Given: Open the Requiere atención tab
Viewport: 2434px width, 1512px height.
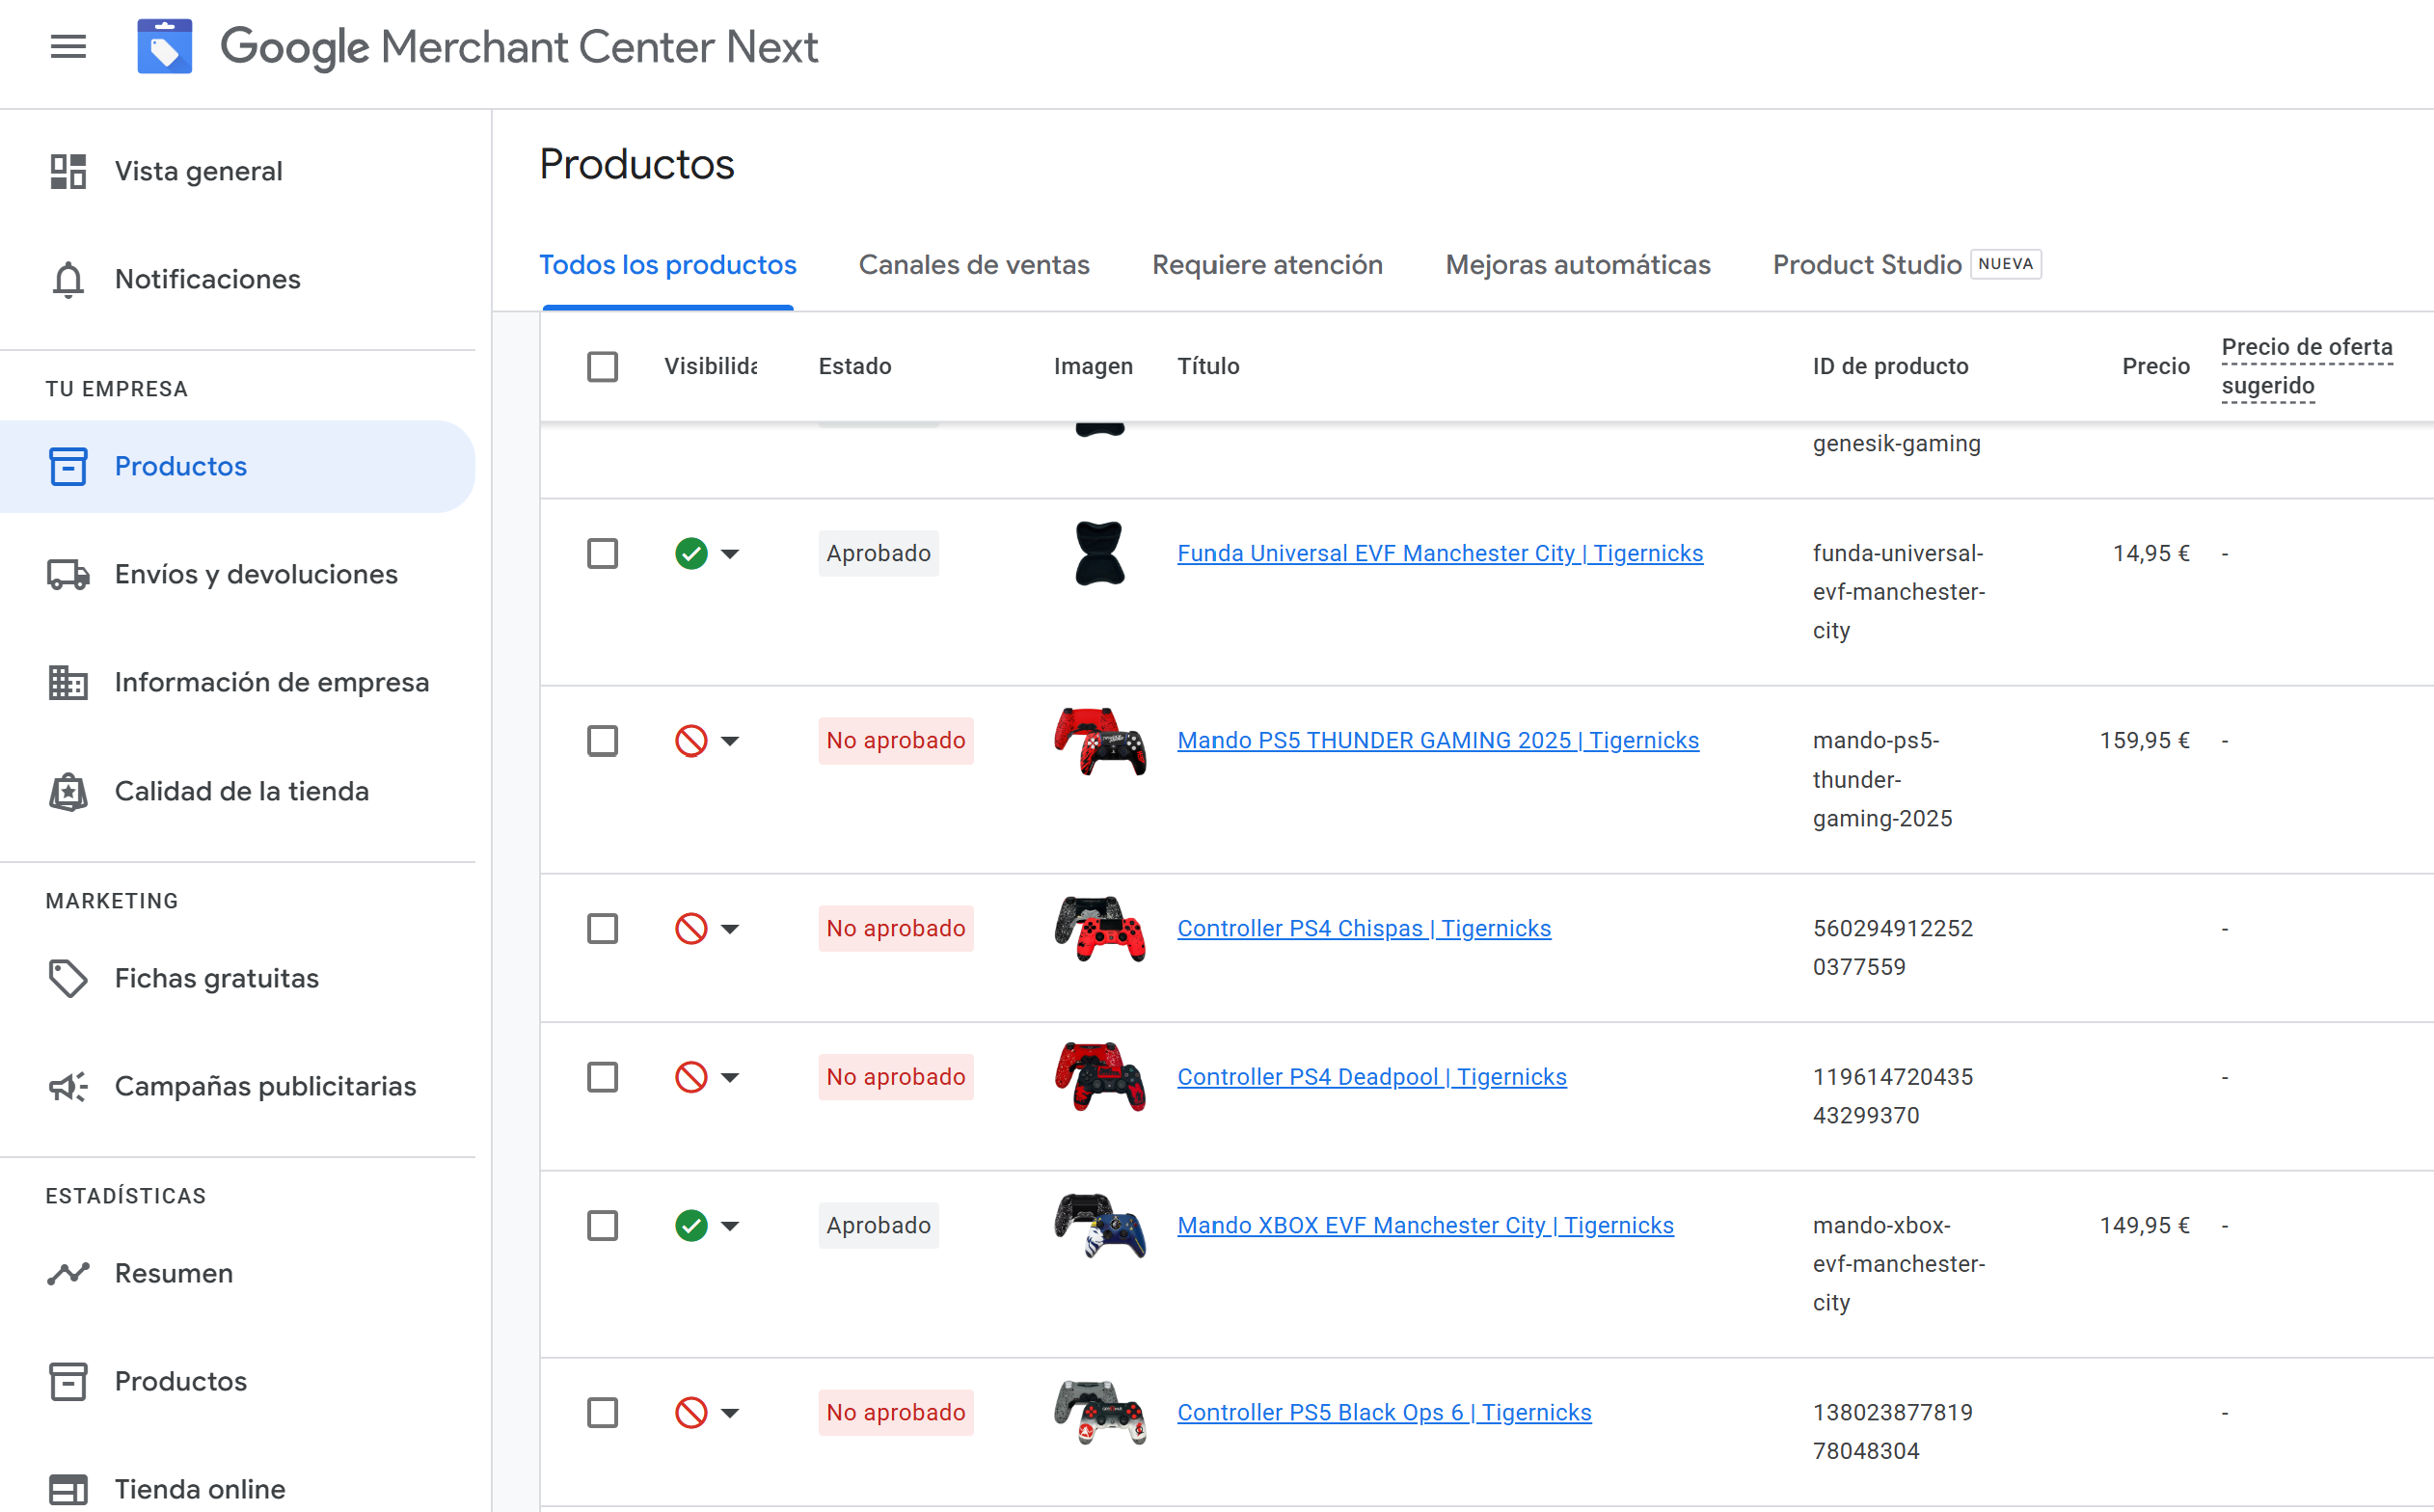Looking at the screenshot, I should click(x=1267, y=265).
